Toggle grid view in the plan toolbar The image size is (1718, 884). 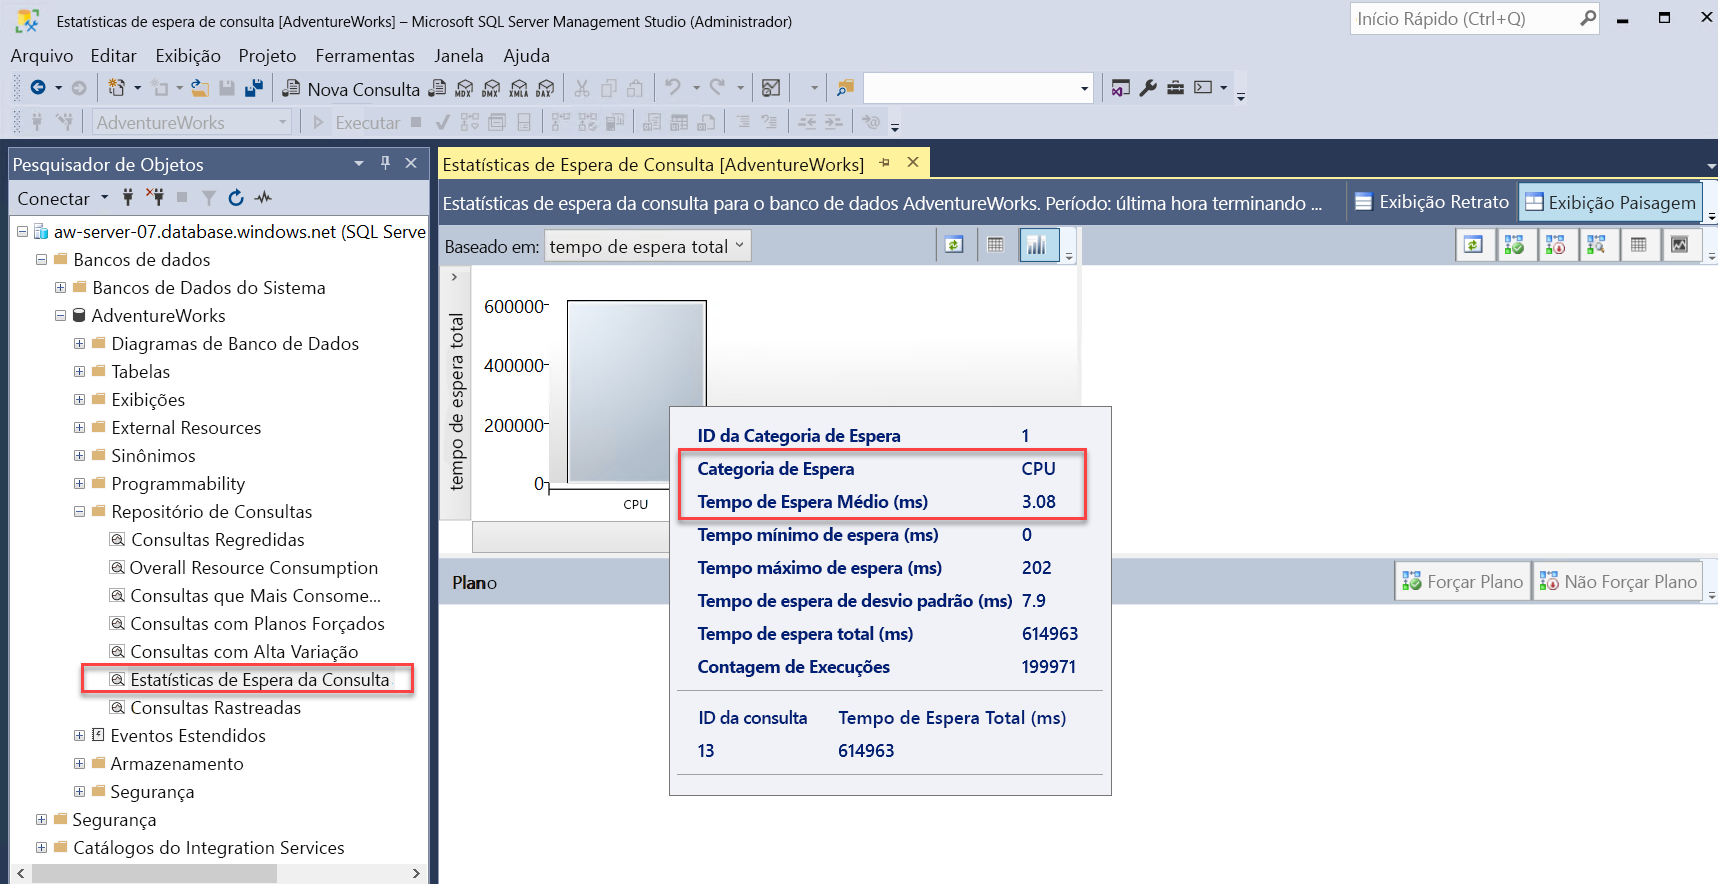pyautogui.click(x=1638, y=245)
